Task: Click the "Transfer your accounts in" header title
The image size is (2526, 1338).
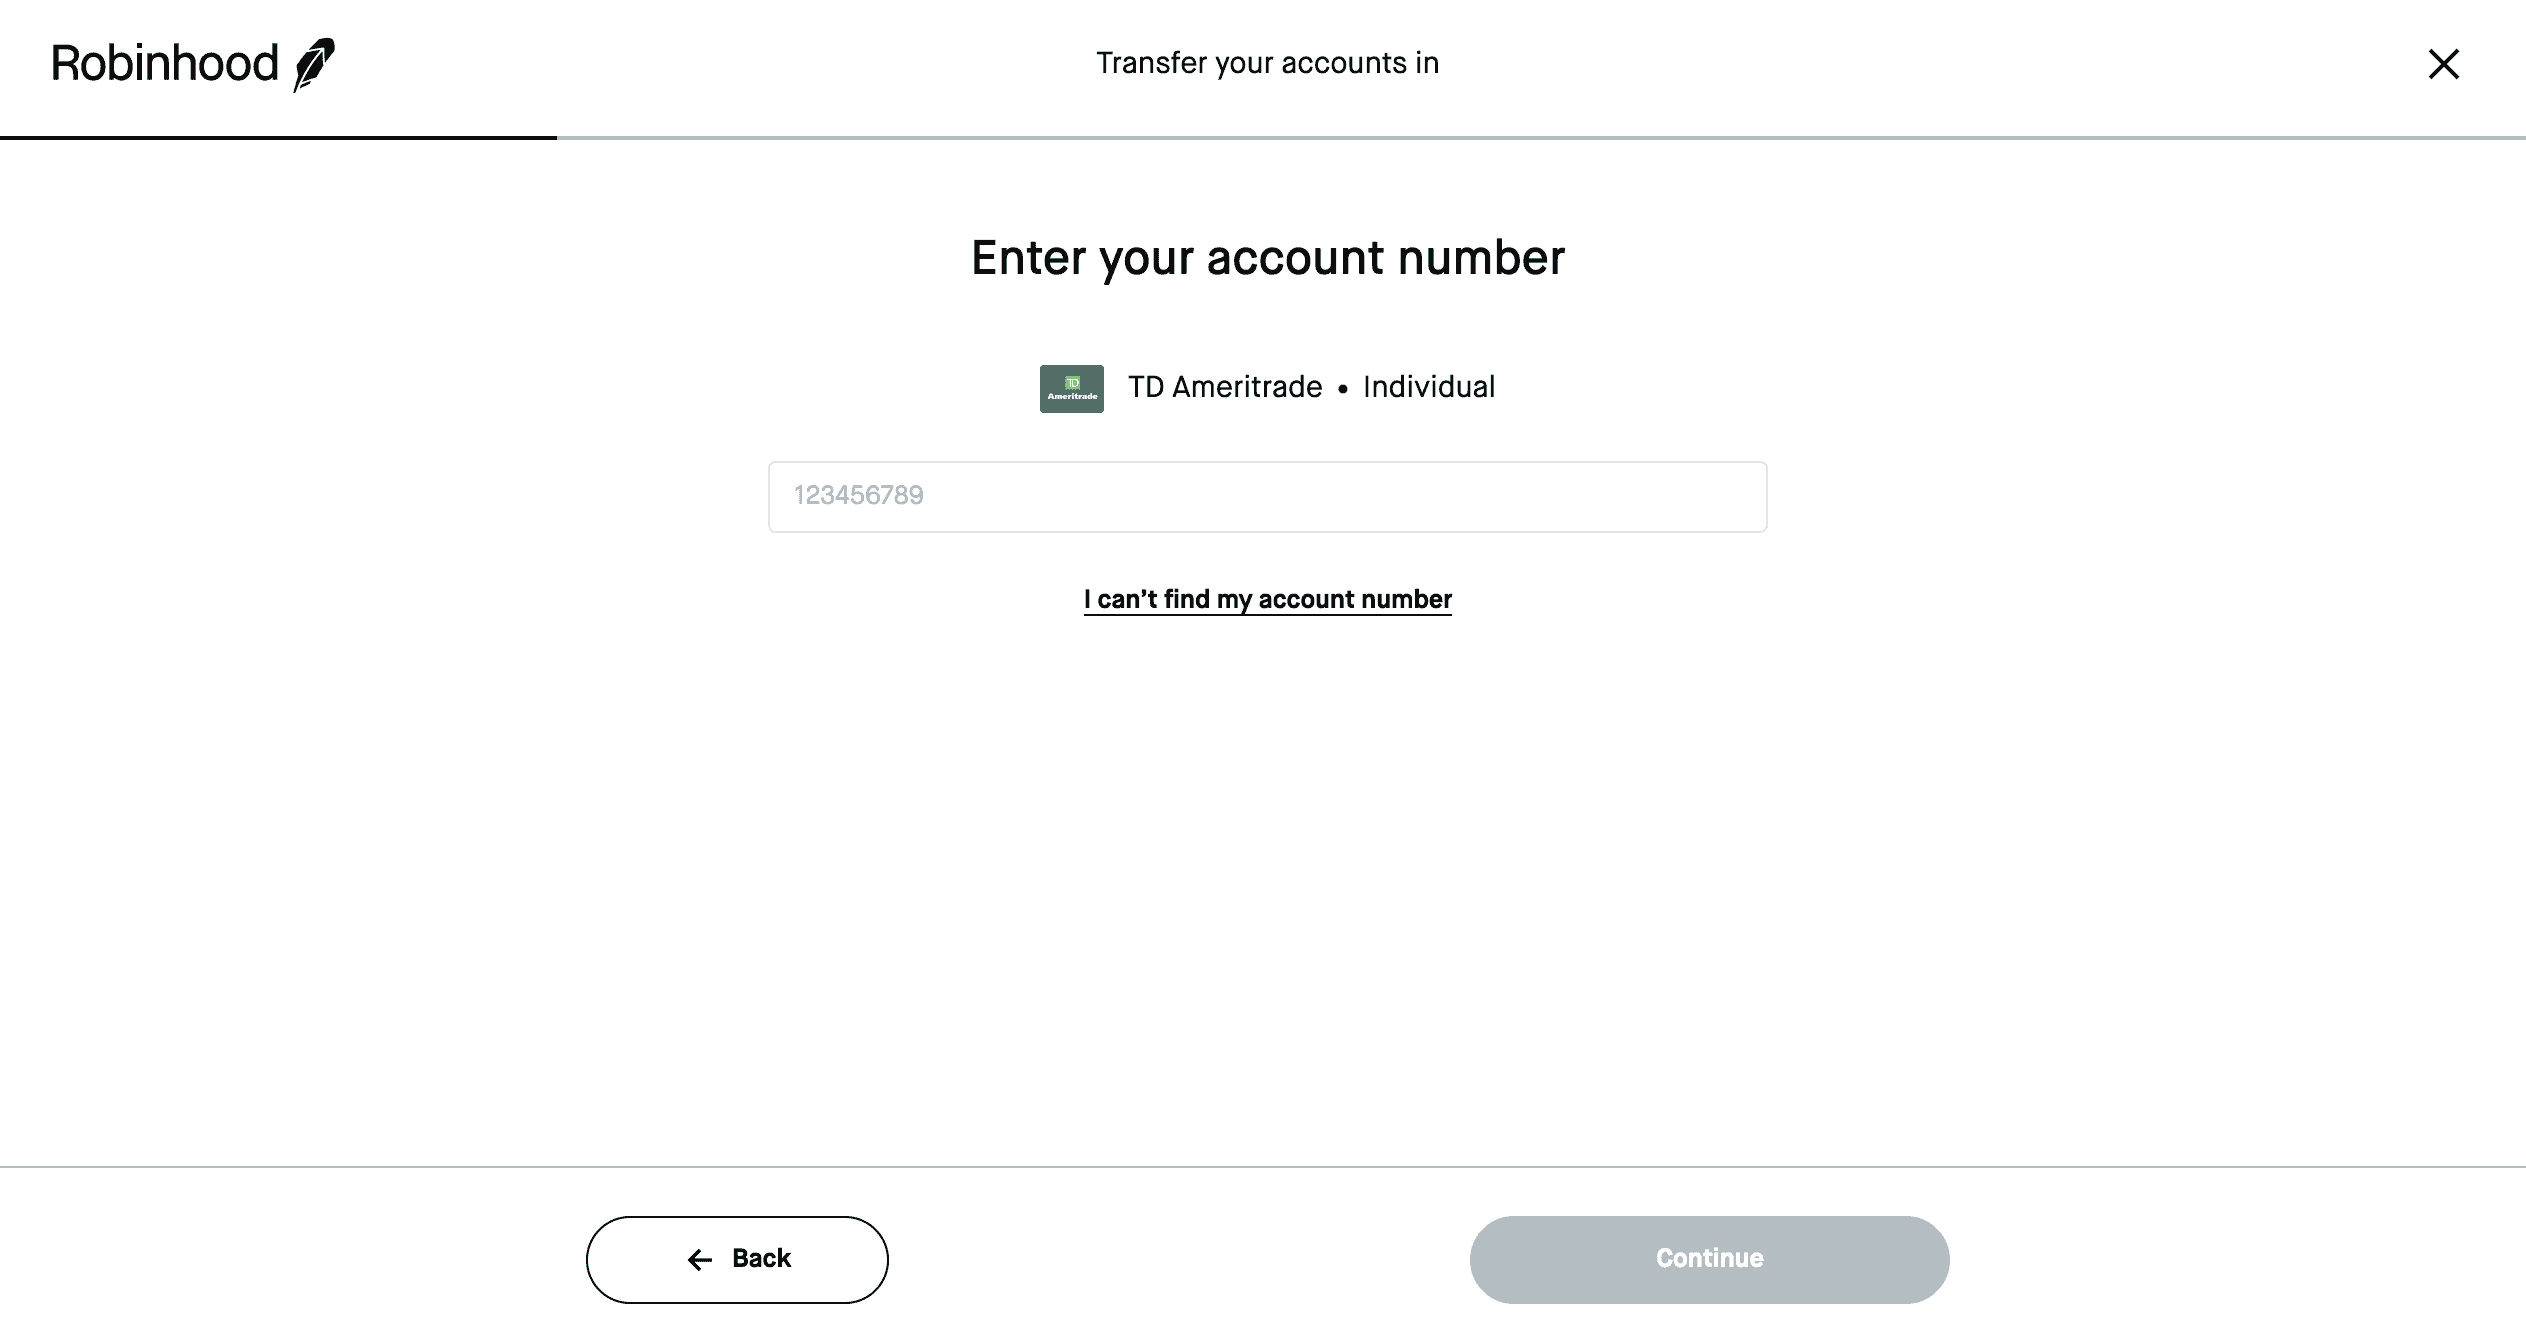Action: coord(1267,63)
